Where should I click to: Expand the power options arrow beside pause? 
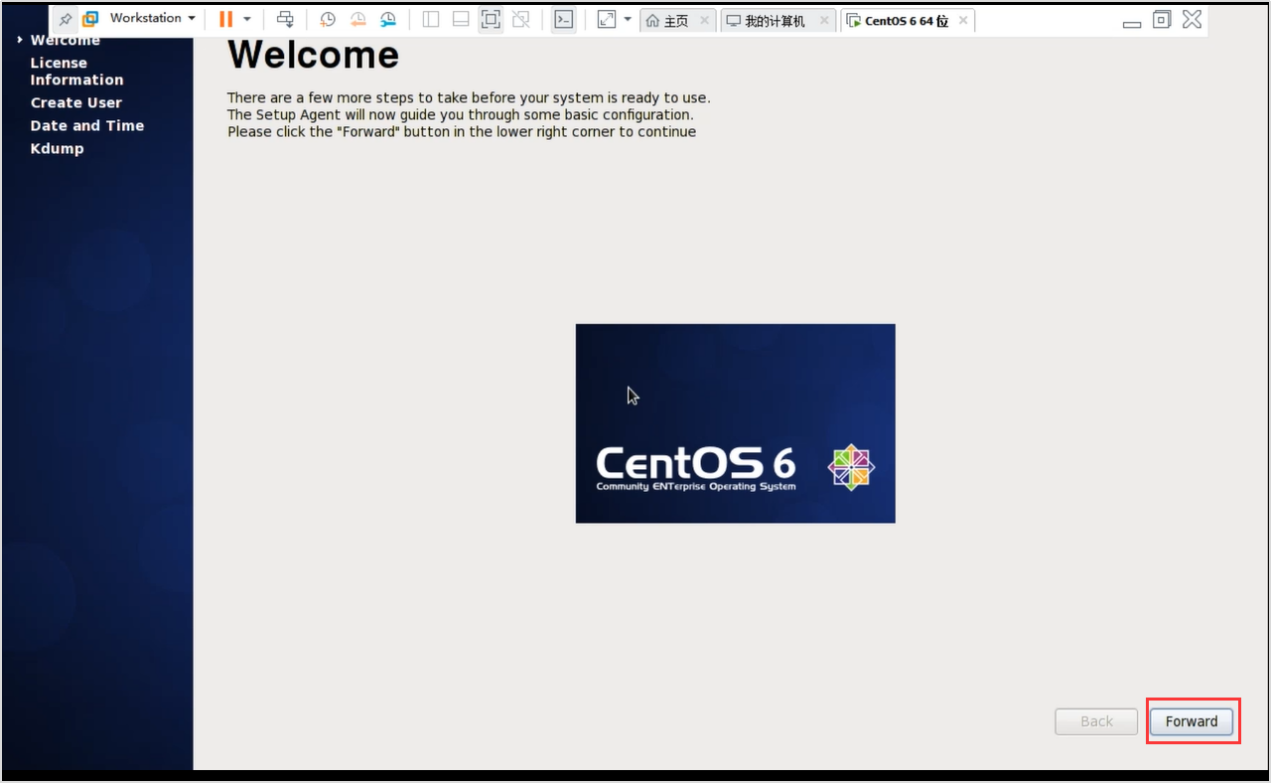point(247,19)
